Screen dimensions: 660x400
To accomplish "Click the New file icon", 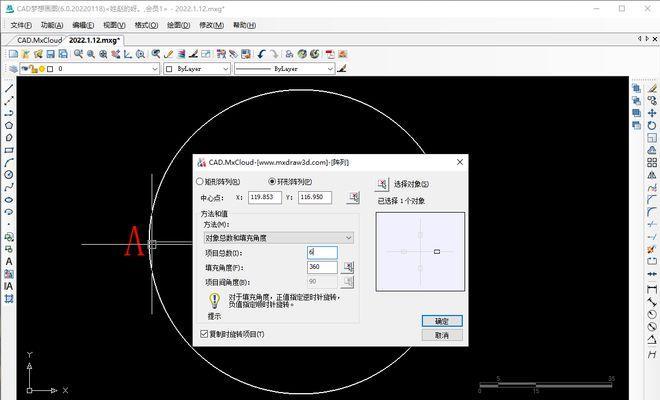I will point(13,54).
